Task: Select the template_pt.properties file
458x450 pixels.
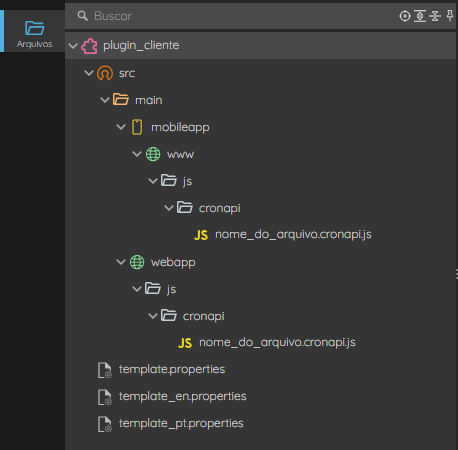Action: pyautogui.click(x=181, y=423)
